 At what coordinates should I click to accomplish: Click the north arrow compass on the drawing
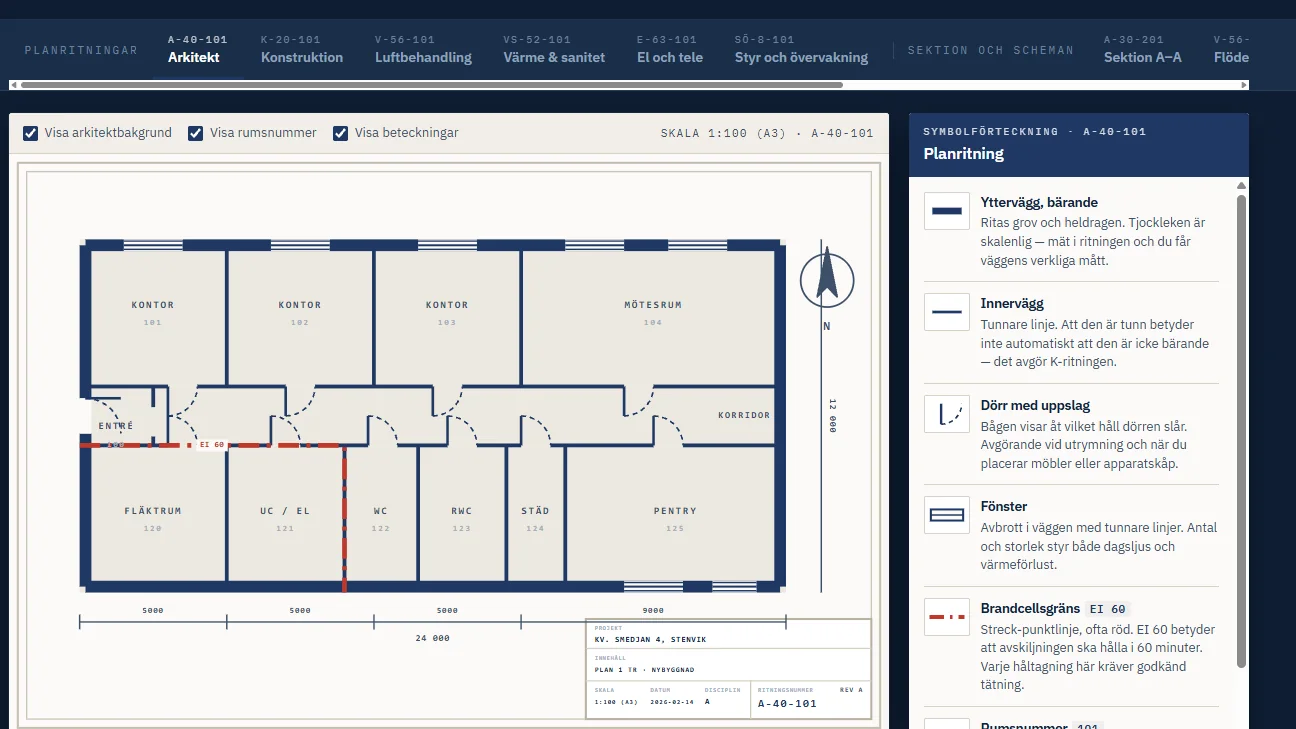827,279
